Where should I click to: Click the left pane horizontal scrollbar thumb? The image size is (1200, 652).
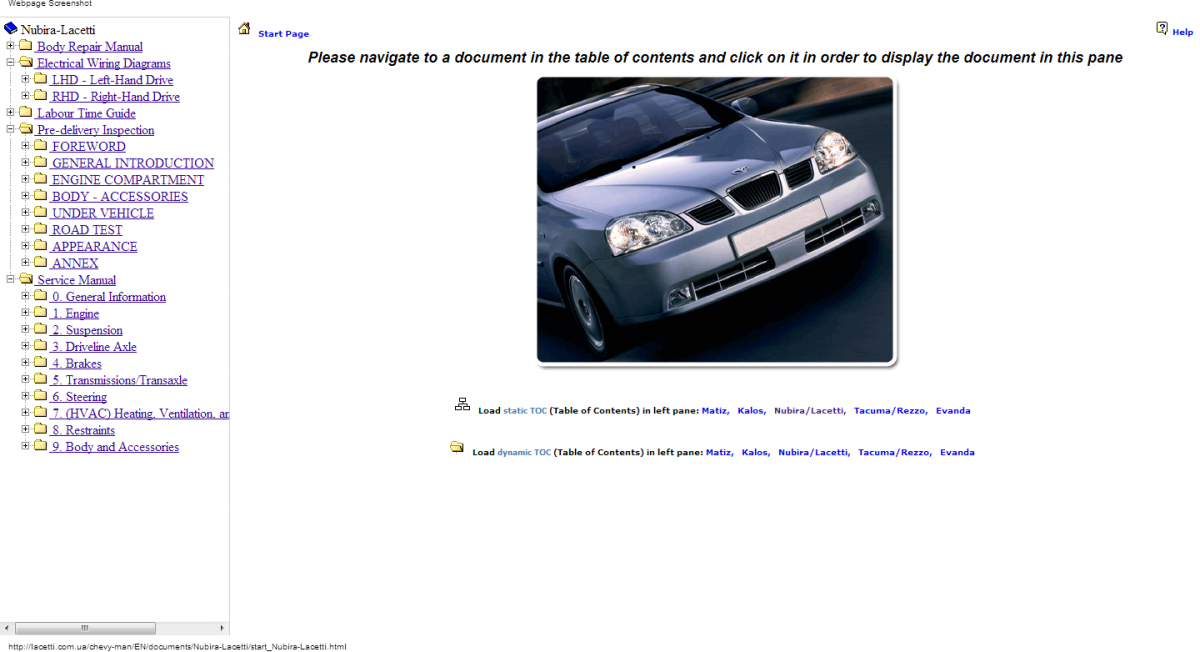84,628
